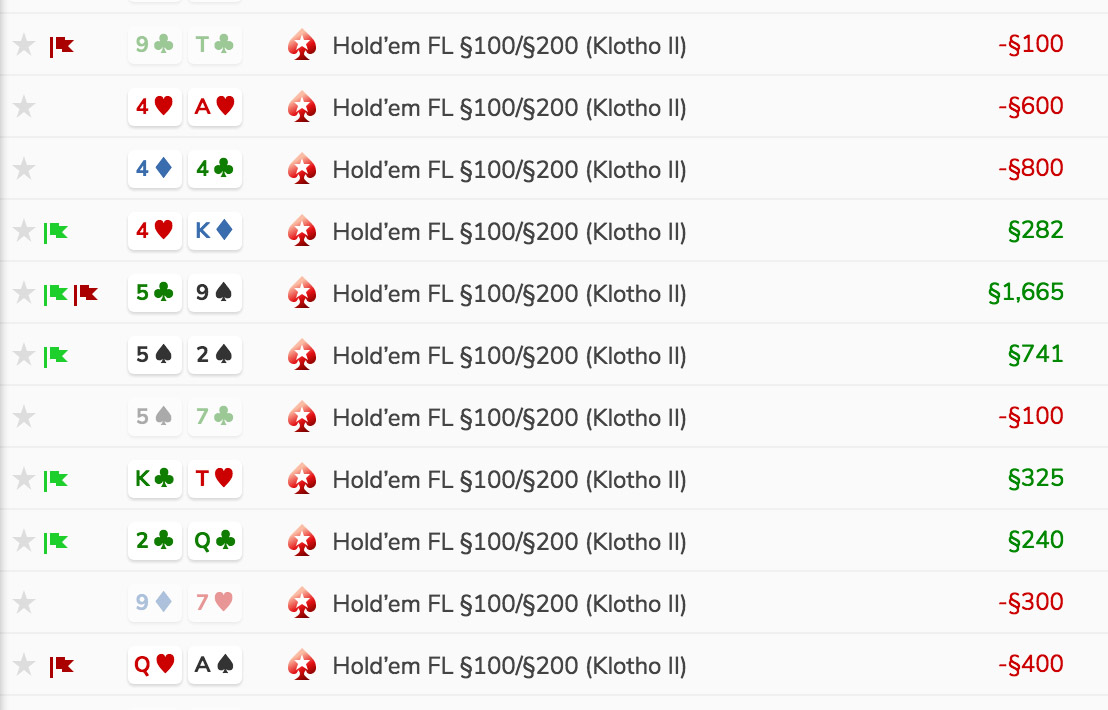Click the §325 winnings amount
This screenshot has height=710, width=1108.
(1035, 478)
